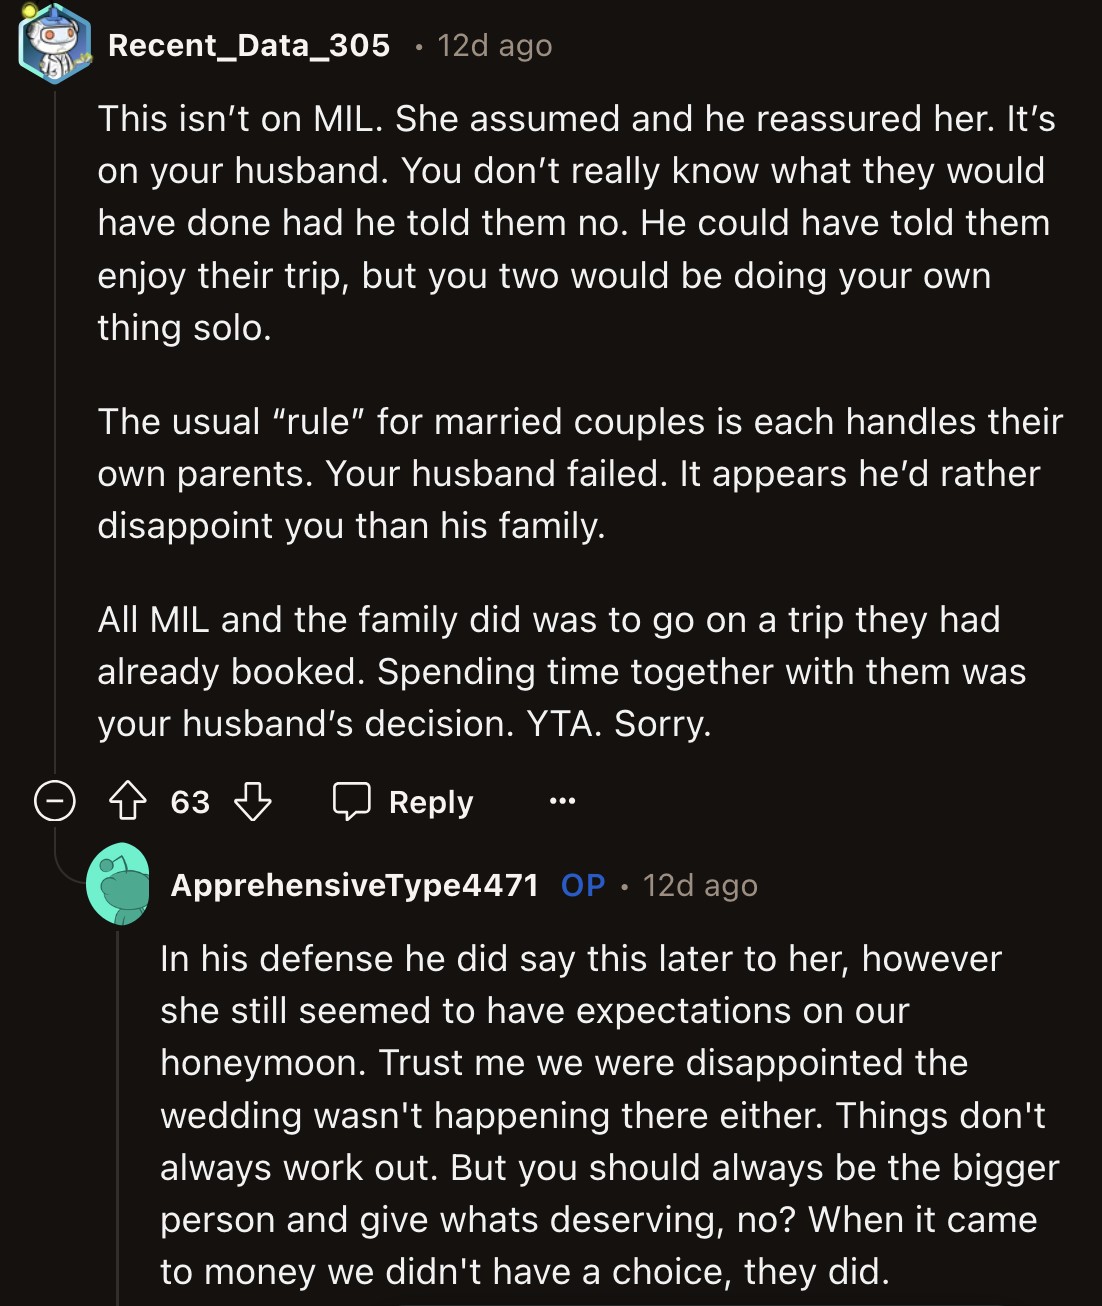Toggle the upvote on the top comment
Viewport: 1102px width, 1306px height.
[128, 801]
